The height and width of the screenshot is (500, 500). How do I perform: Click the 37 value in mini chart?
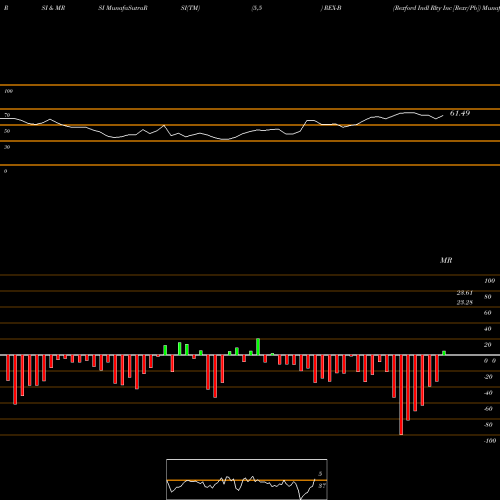click(322, 486)
